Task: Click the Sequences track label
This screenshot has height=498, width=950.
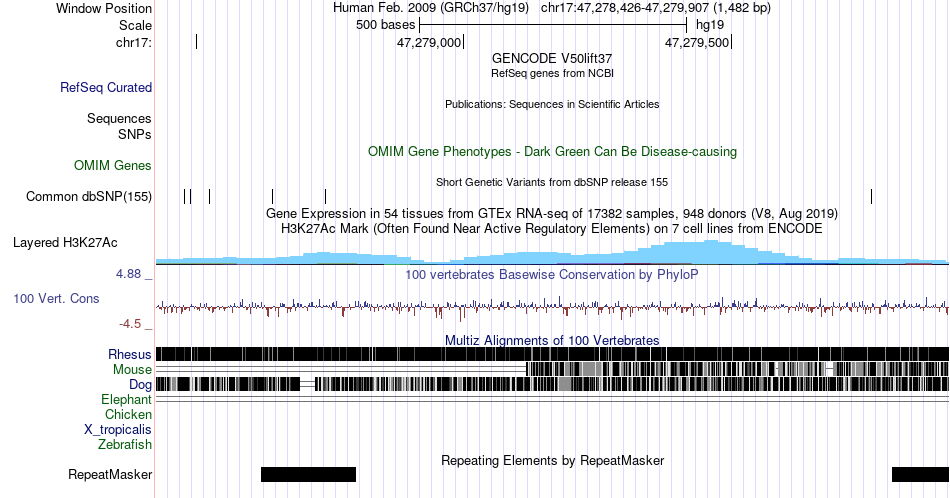Action: coord(119,118)
